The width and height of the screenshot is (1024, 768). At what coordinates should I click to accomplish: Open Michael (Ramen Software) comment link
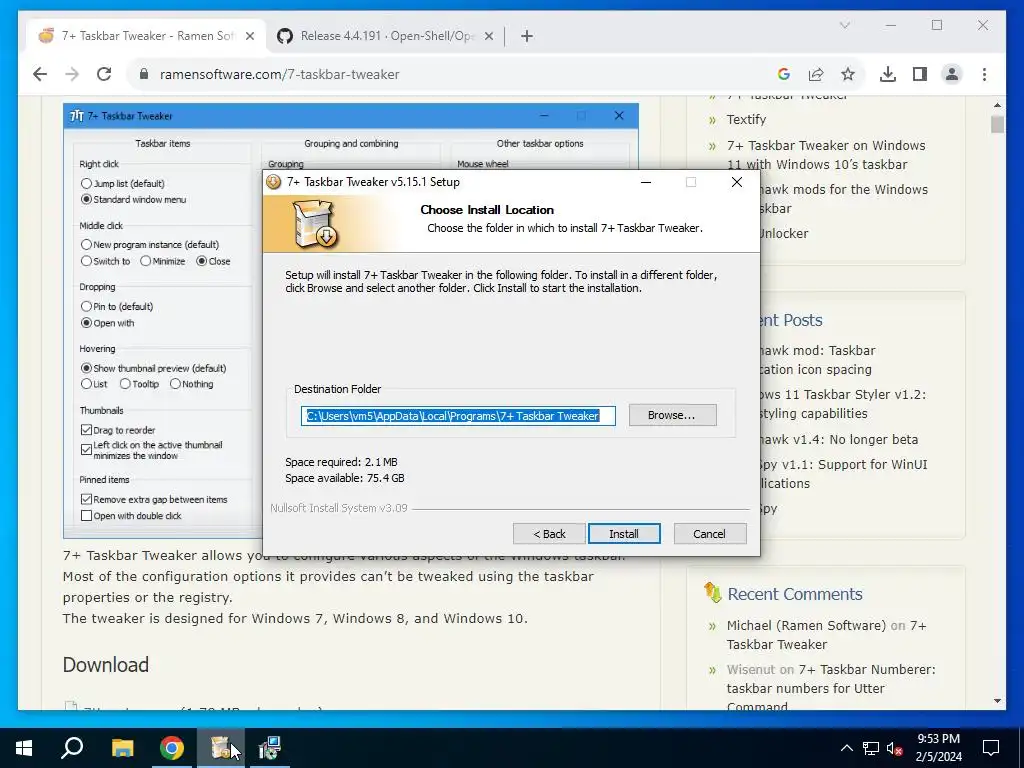807,626
